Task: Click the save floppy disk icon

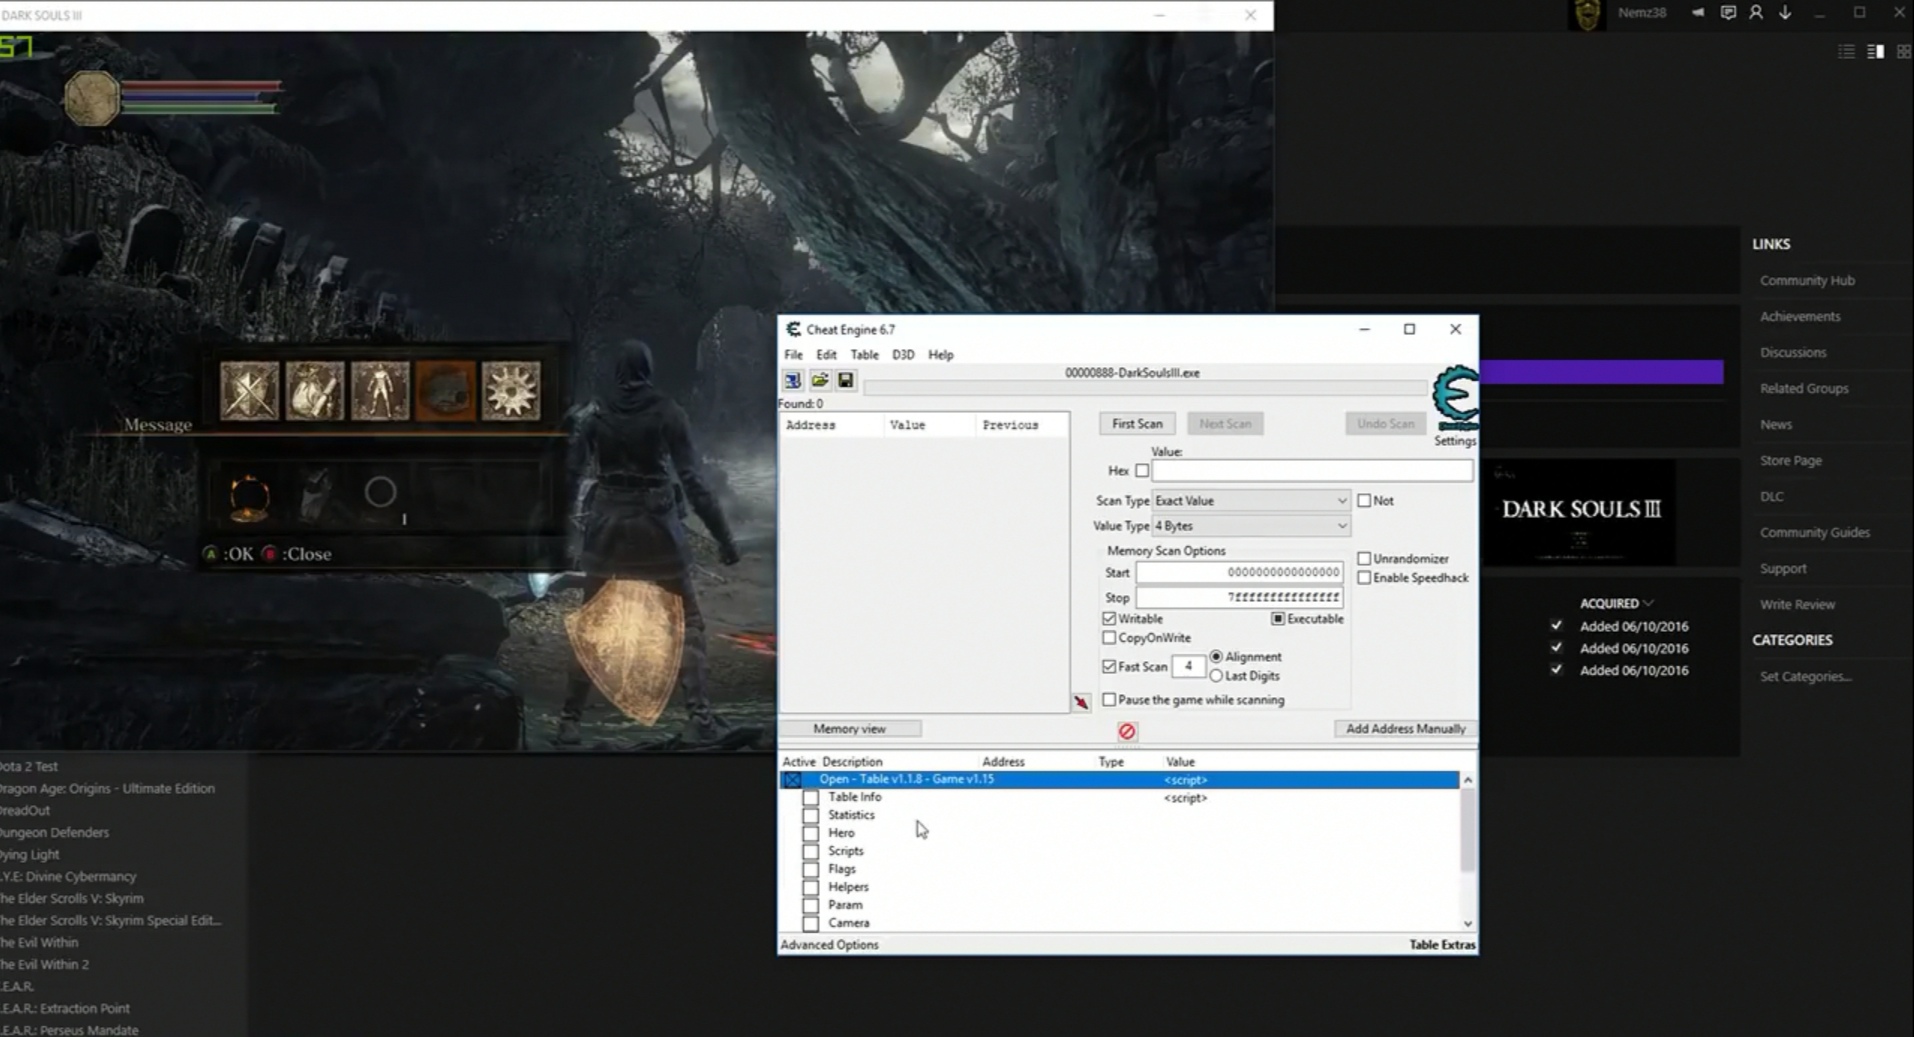Action: point(846,380)
